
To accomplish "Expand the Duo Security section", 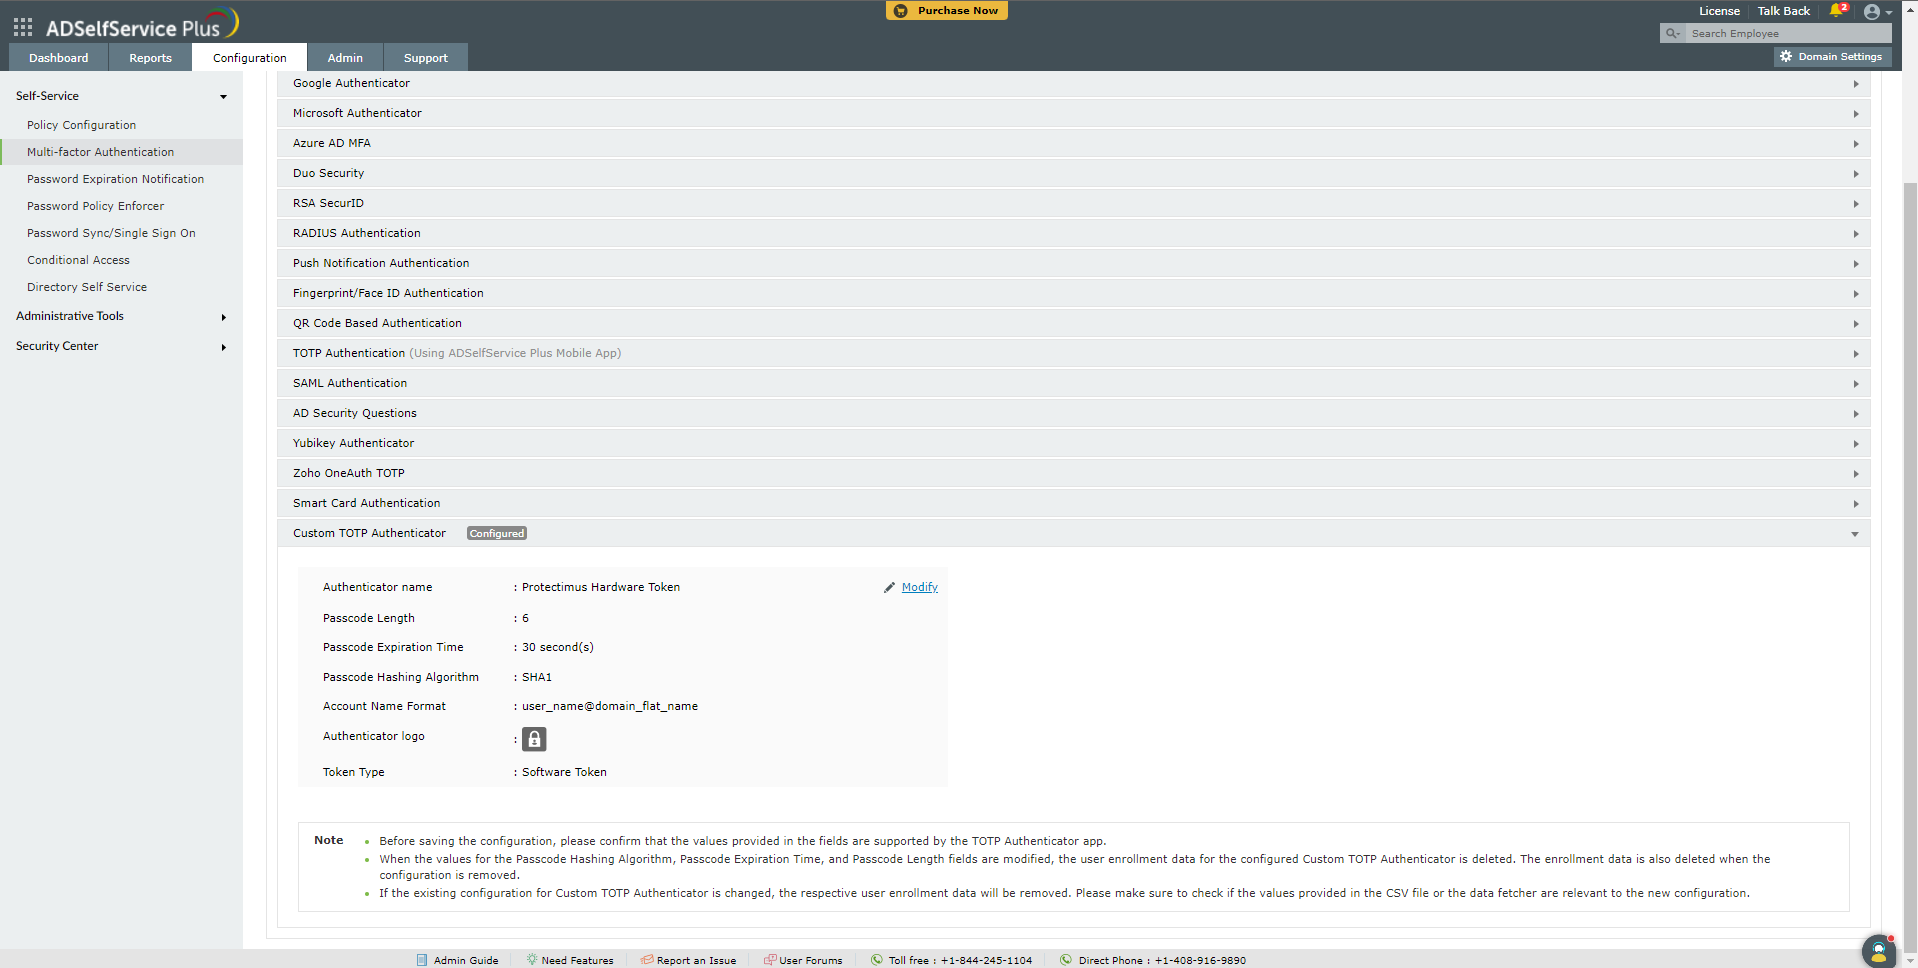I will point(1073,173).
